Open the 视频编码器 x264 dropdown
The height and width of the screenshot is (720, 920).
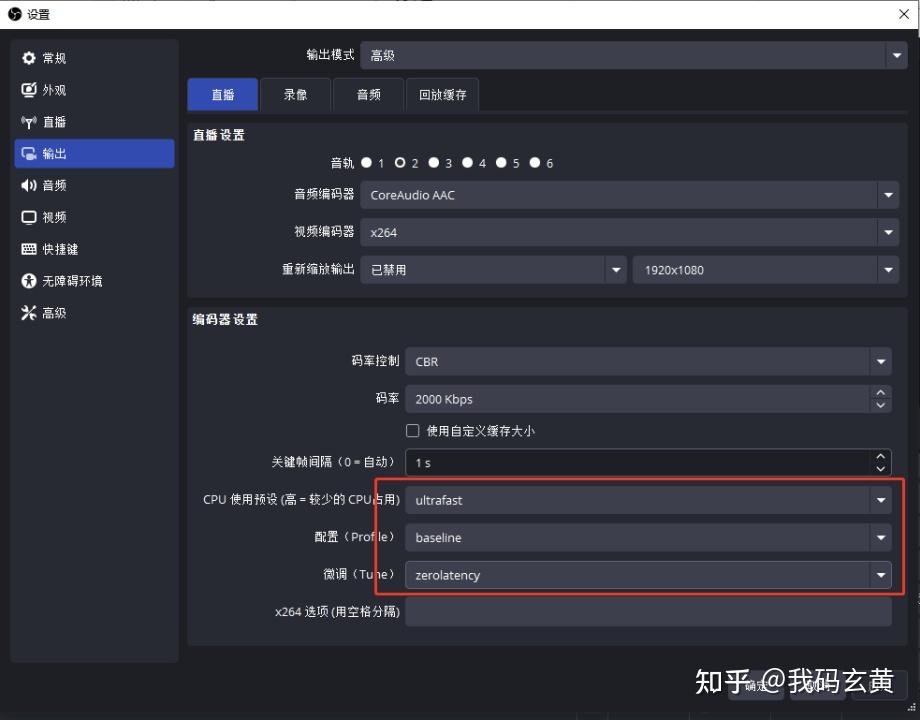click(887, 232)
